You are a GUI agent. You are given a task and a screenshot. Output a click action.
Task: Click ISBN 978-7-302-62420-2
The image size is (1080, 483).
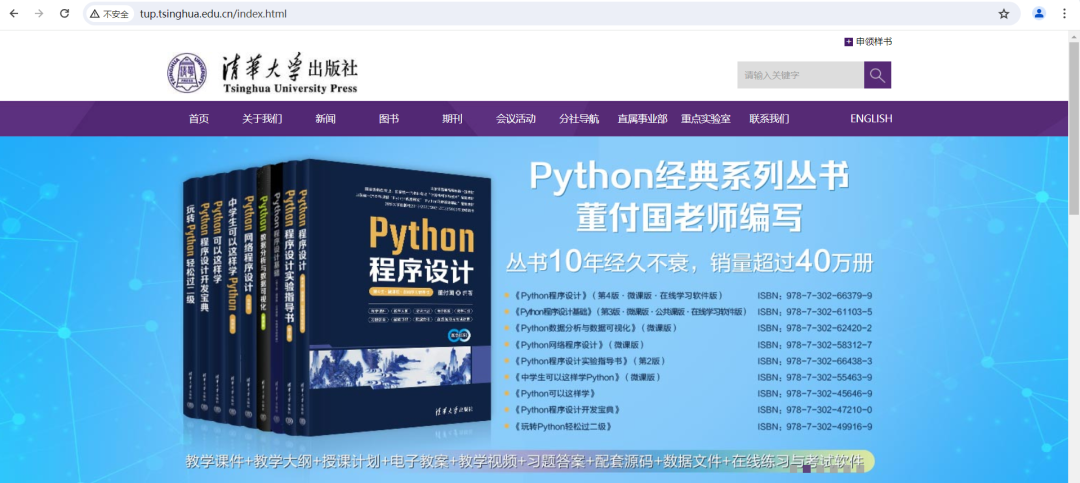pyautogui.click(x=815, y=328)
